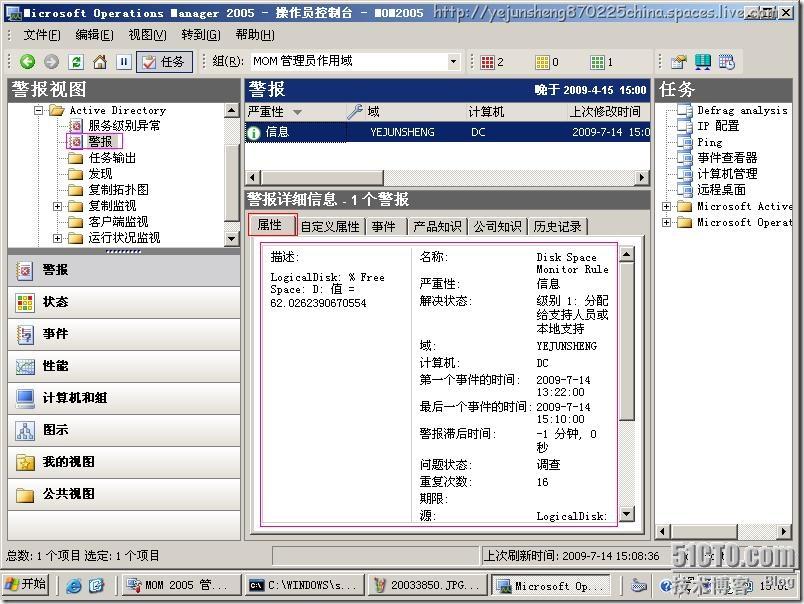Screen dimensions: 804x604
Task: Expand the Microsoft Active task folder
Action: coord(666,207)
